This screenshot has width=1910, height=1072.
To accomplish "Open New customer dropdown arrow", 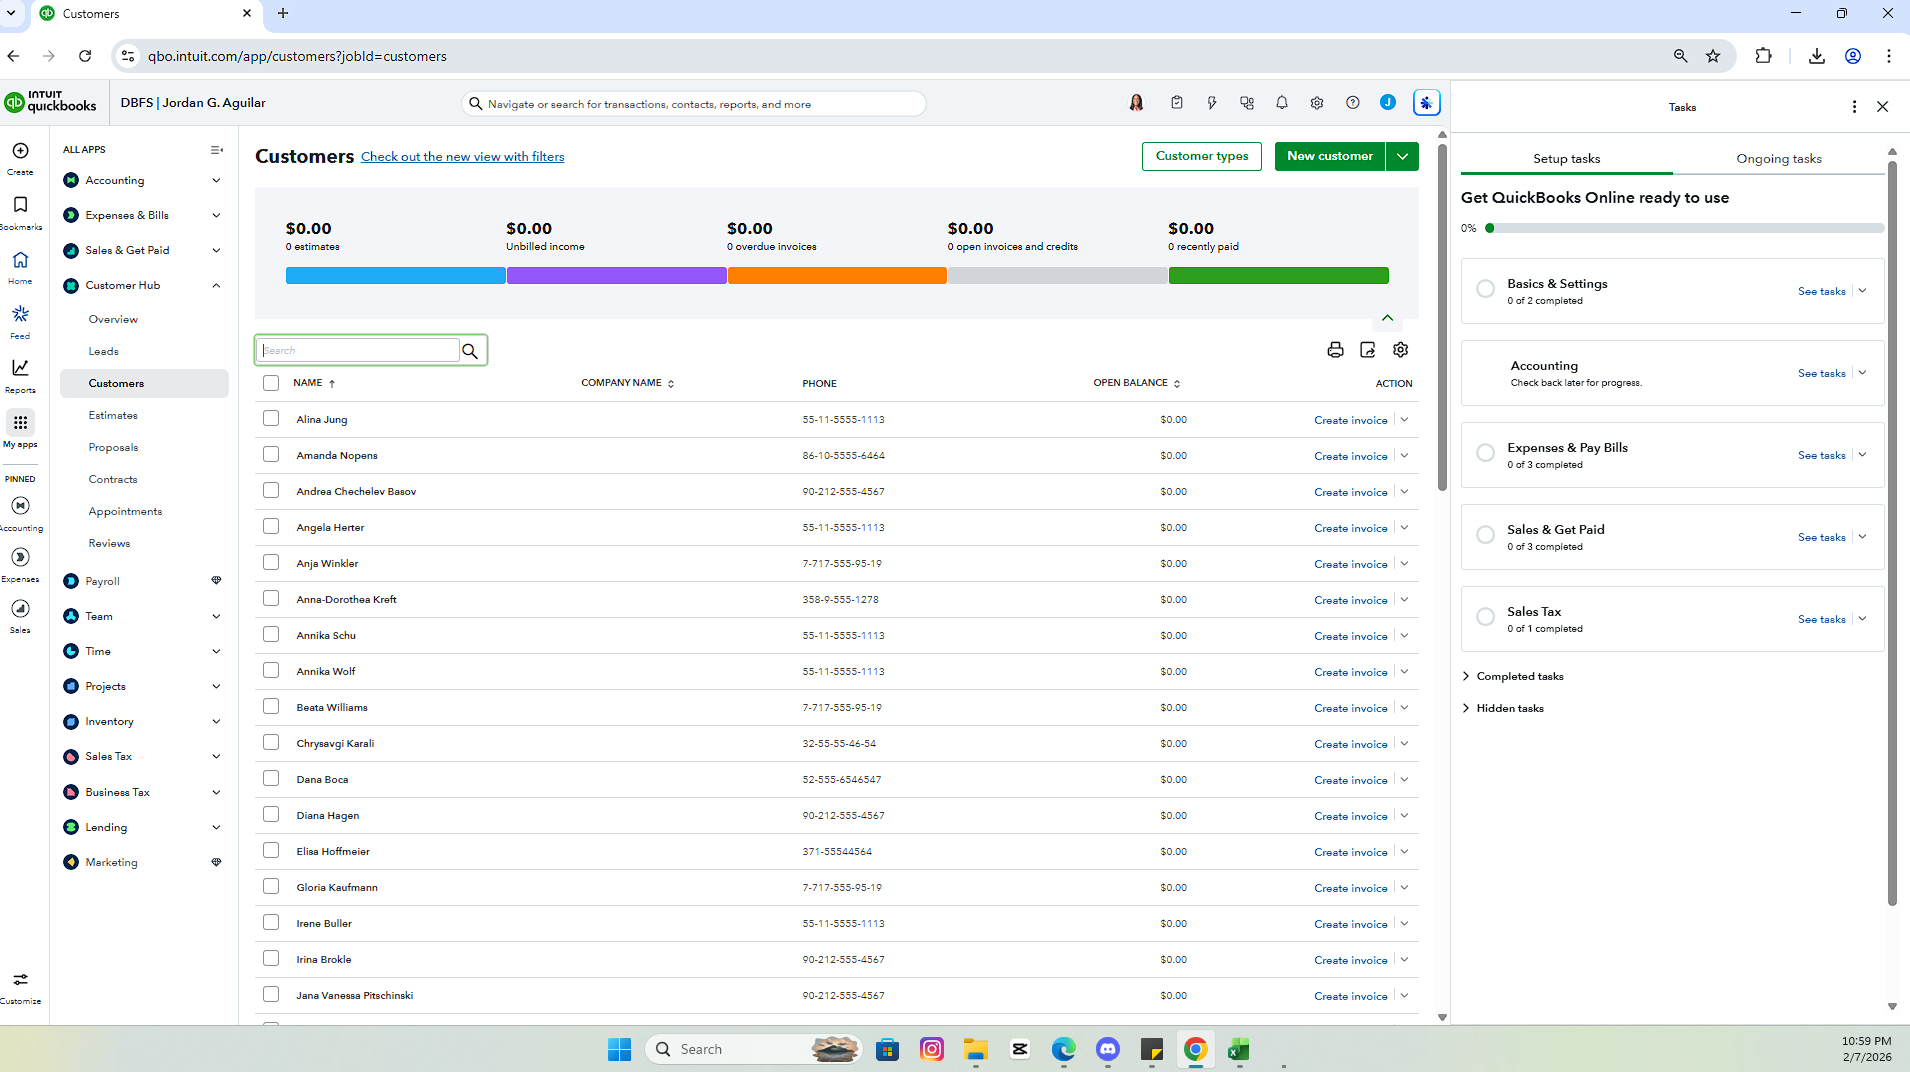I will pos(1403,156).
